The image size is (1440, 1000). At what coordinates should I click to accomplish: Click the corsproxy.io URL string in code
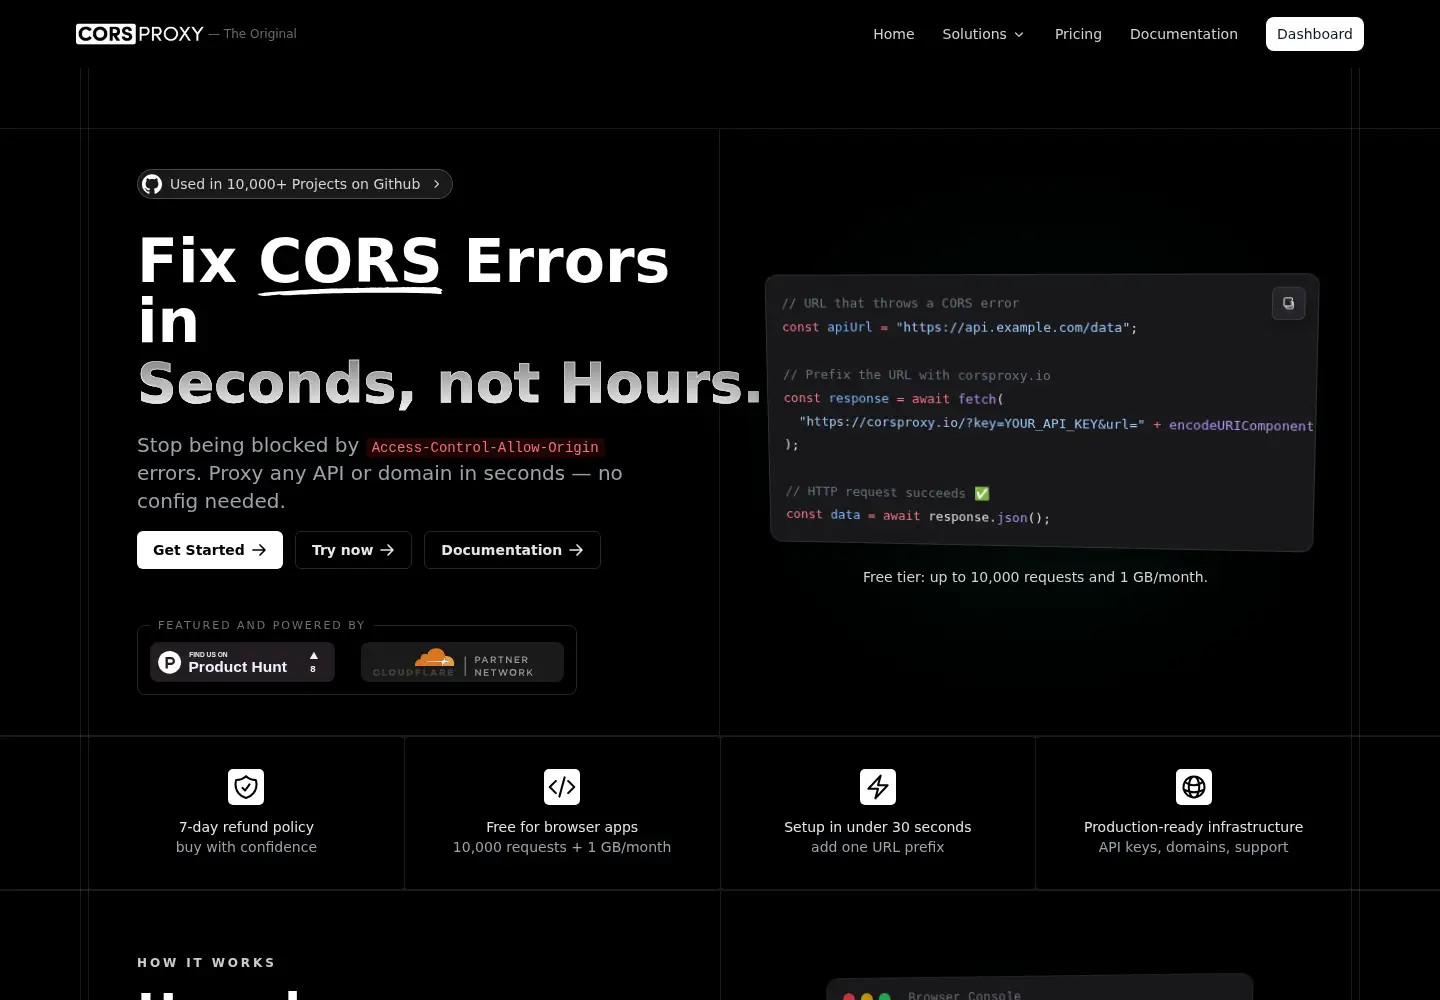tap(972, 423)
